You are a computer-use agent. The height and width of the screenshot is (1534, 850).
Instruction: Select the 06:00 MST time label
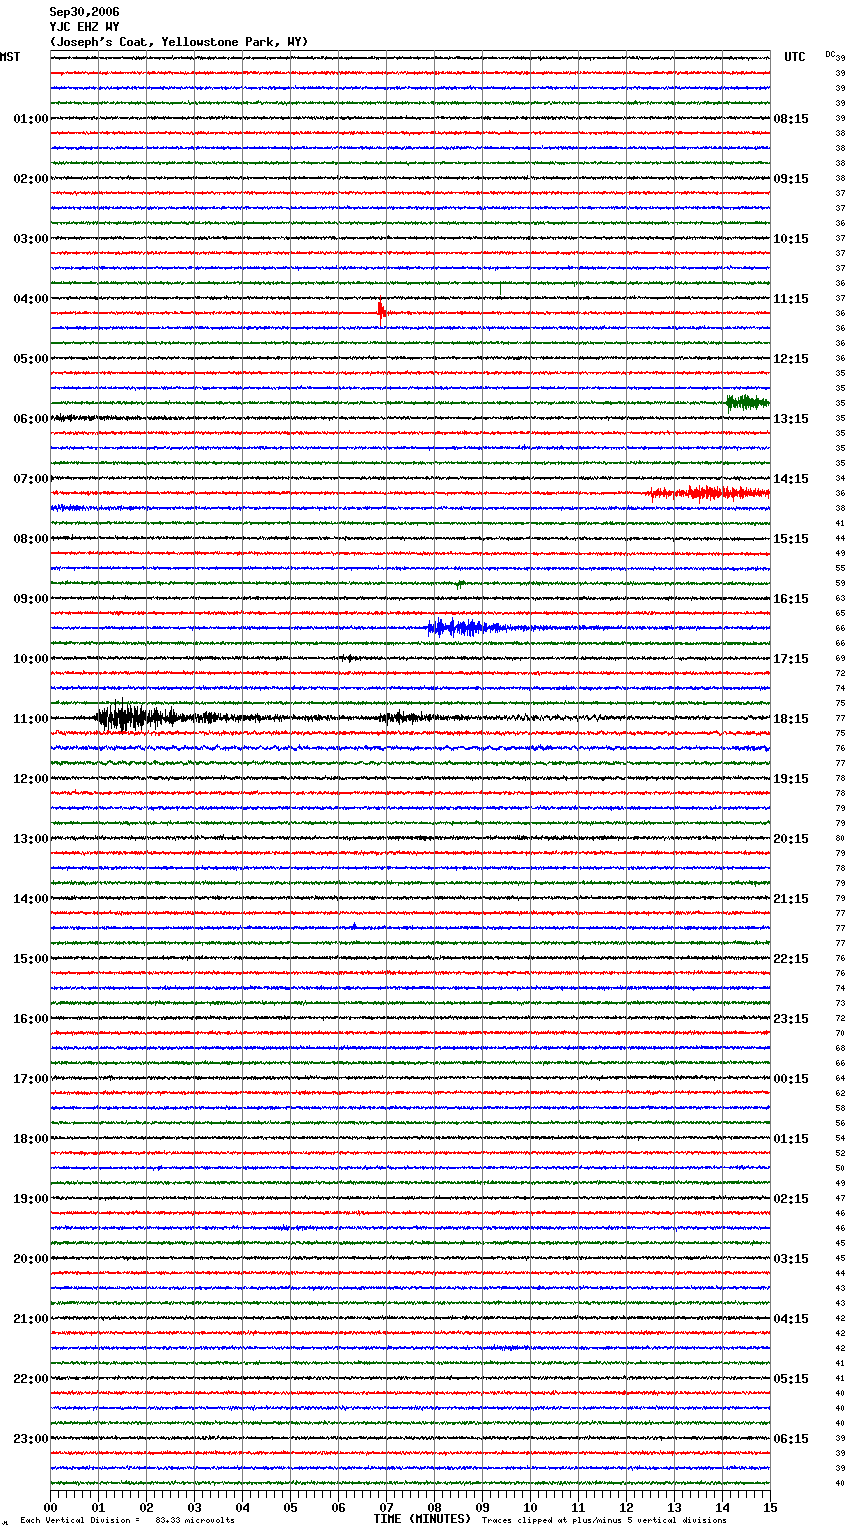[x=30, y=419]
